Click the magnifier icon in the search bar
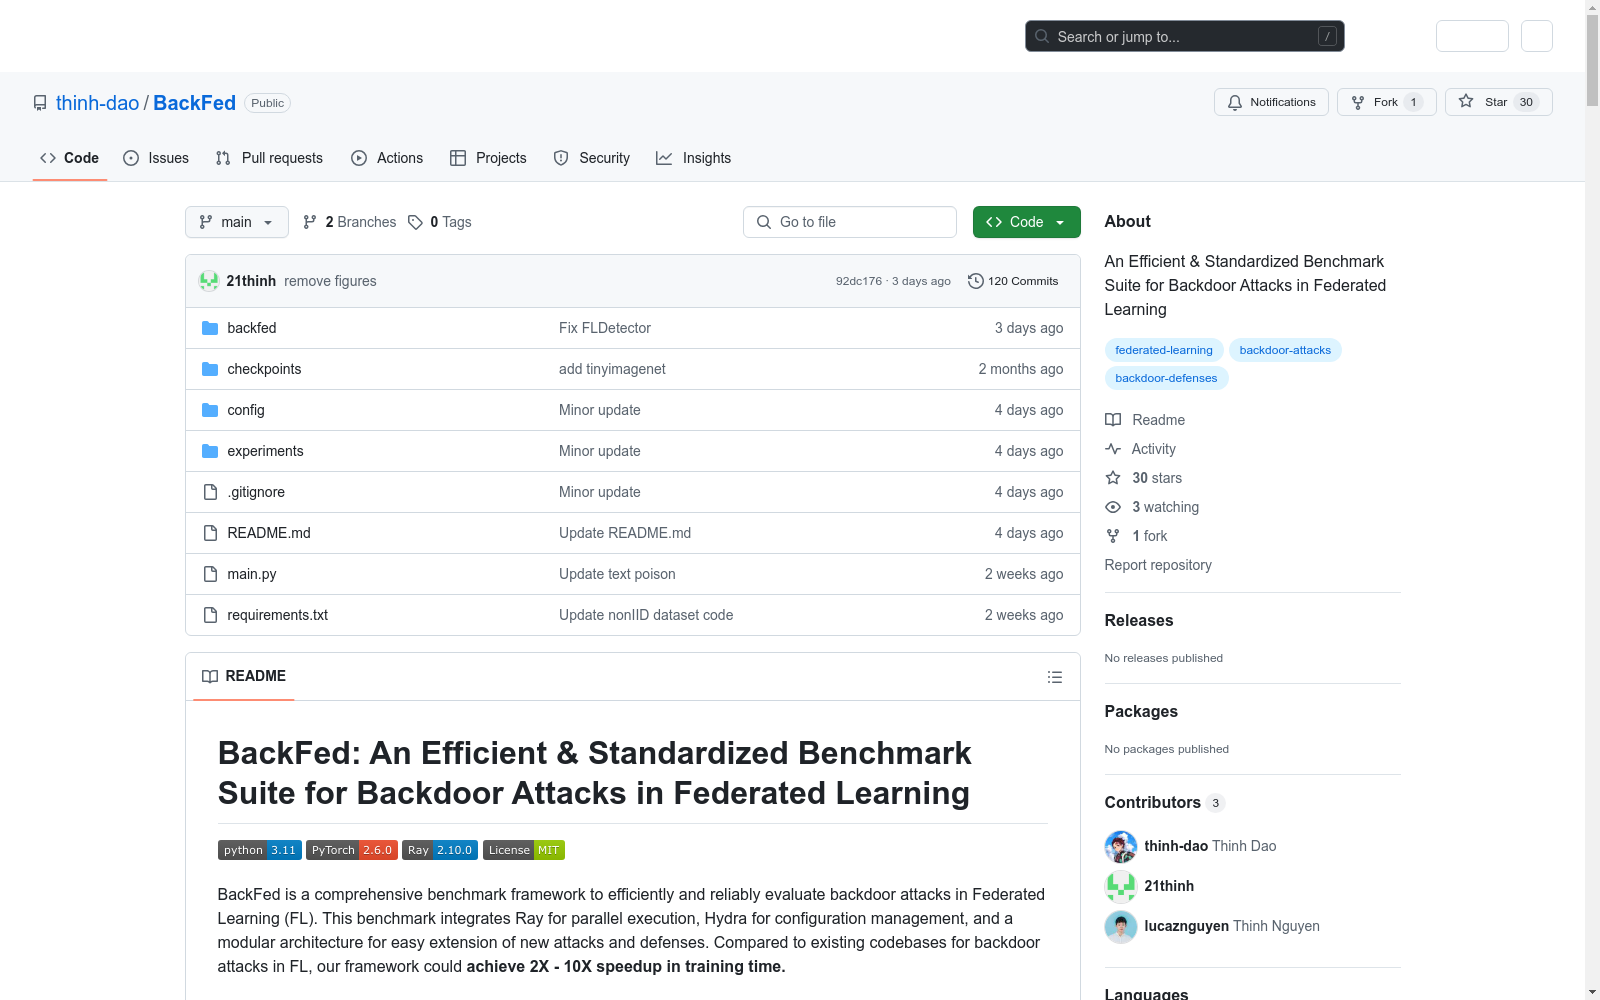1600x1000 pixels. click(x=1042, y=36)
